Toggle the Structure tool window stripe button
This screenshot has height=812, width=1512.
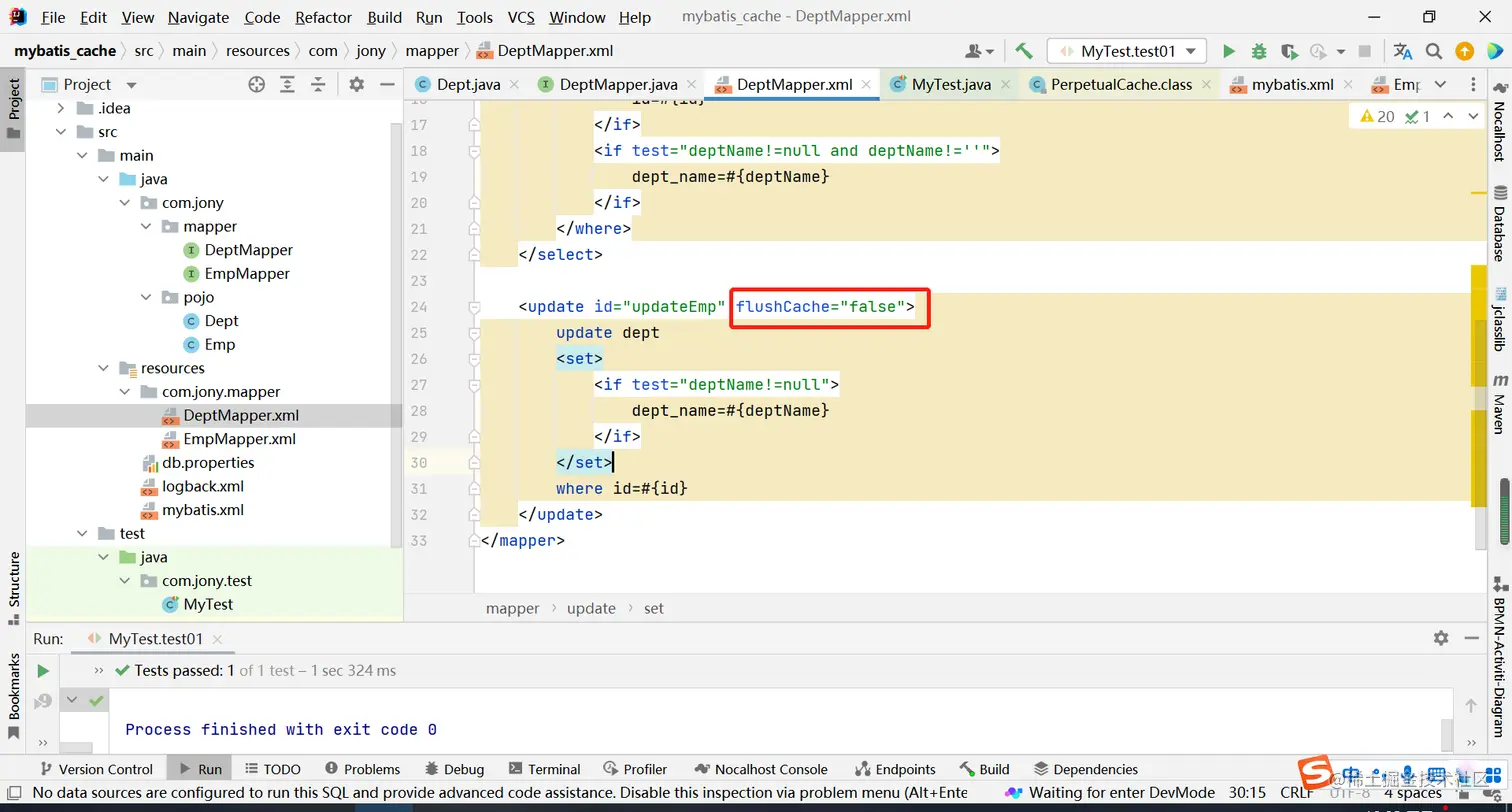click(14, 588)
